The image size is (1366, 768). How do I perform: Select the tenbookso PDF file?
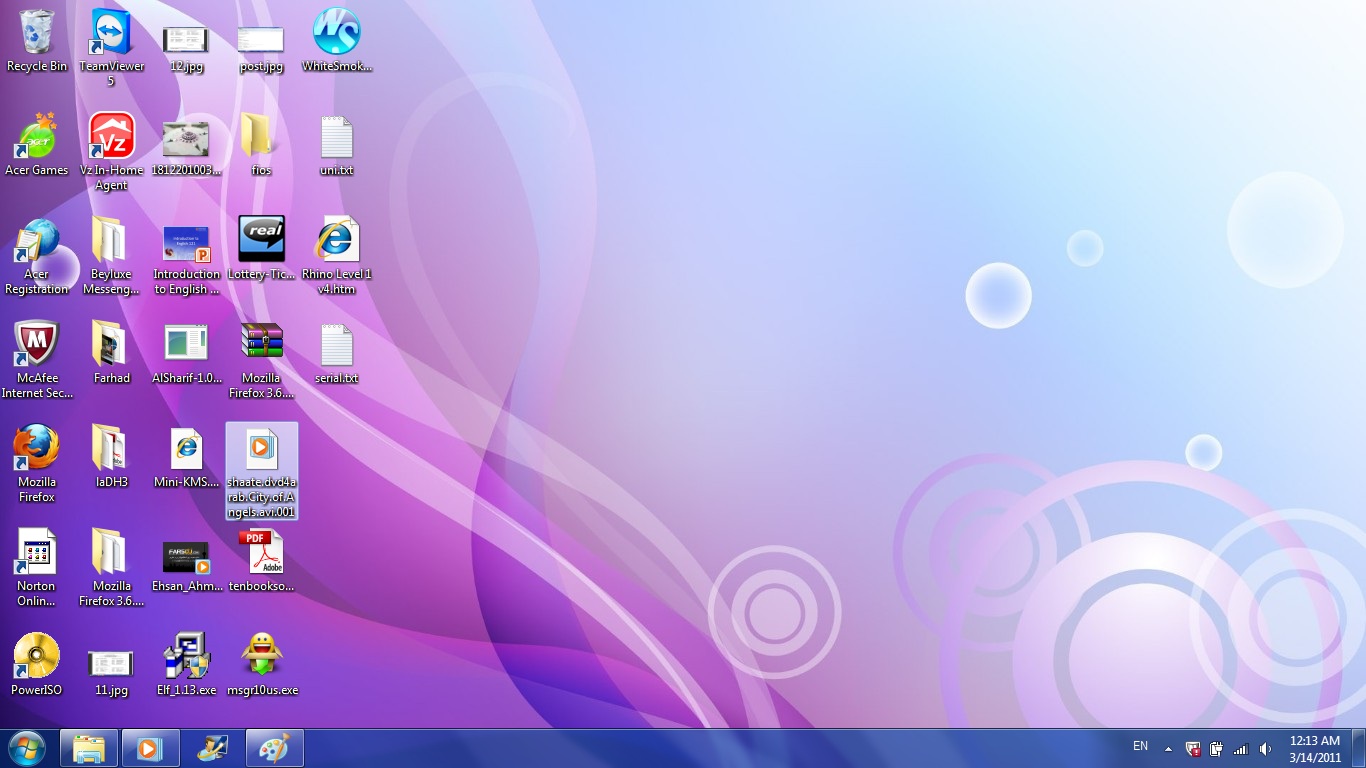(261, 553)
